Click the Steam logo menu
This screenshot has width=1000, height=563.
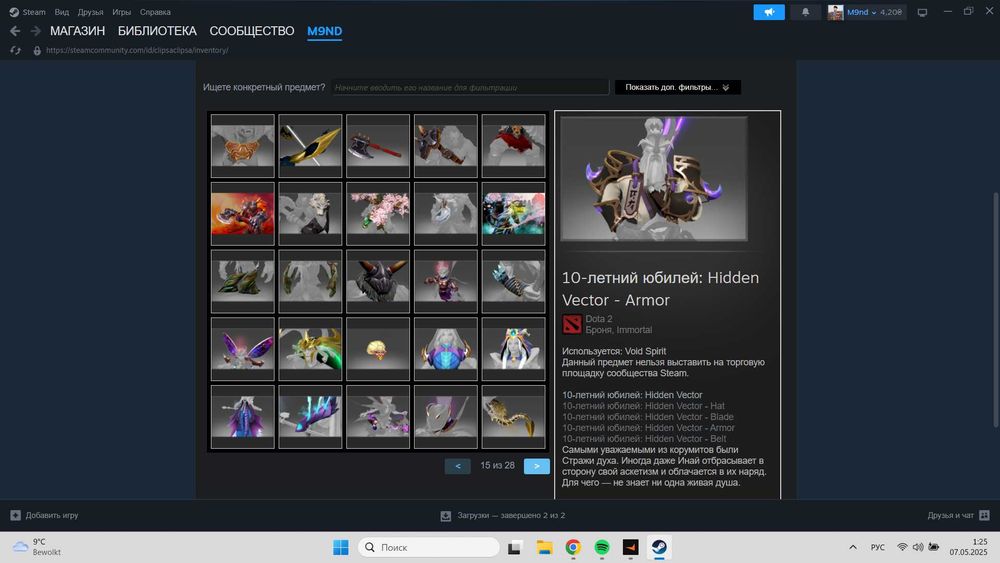(x=27, y=12)
